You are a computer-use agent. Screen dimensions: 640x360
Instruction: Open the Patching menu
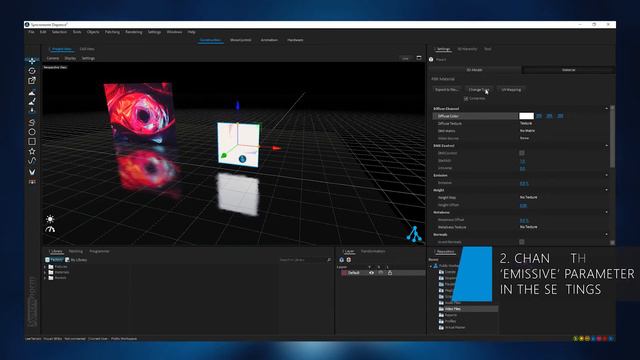coord(112,32)
